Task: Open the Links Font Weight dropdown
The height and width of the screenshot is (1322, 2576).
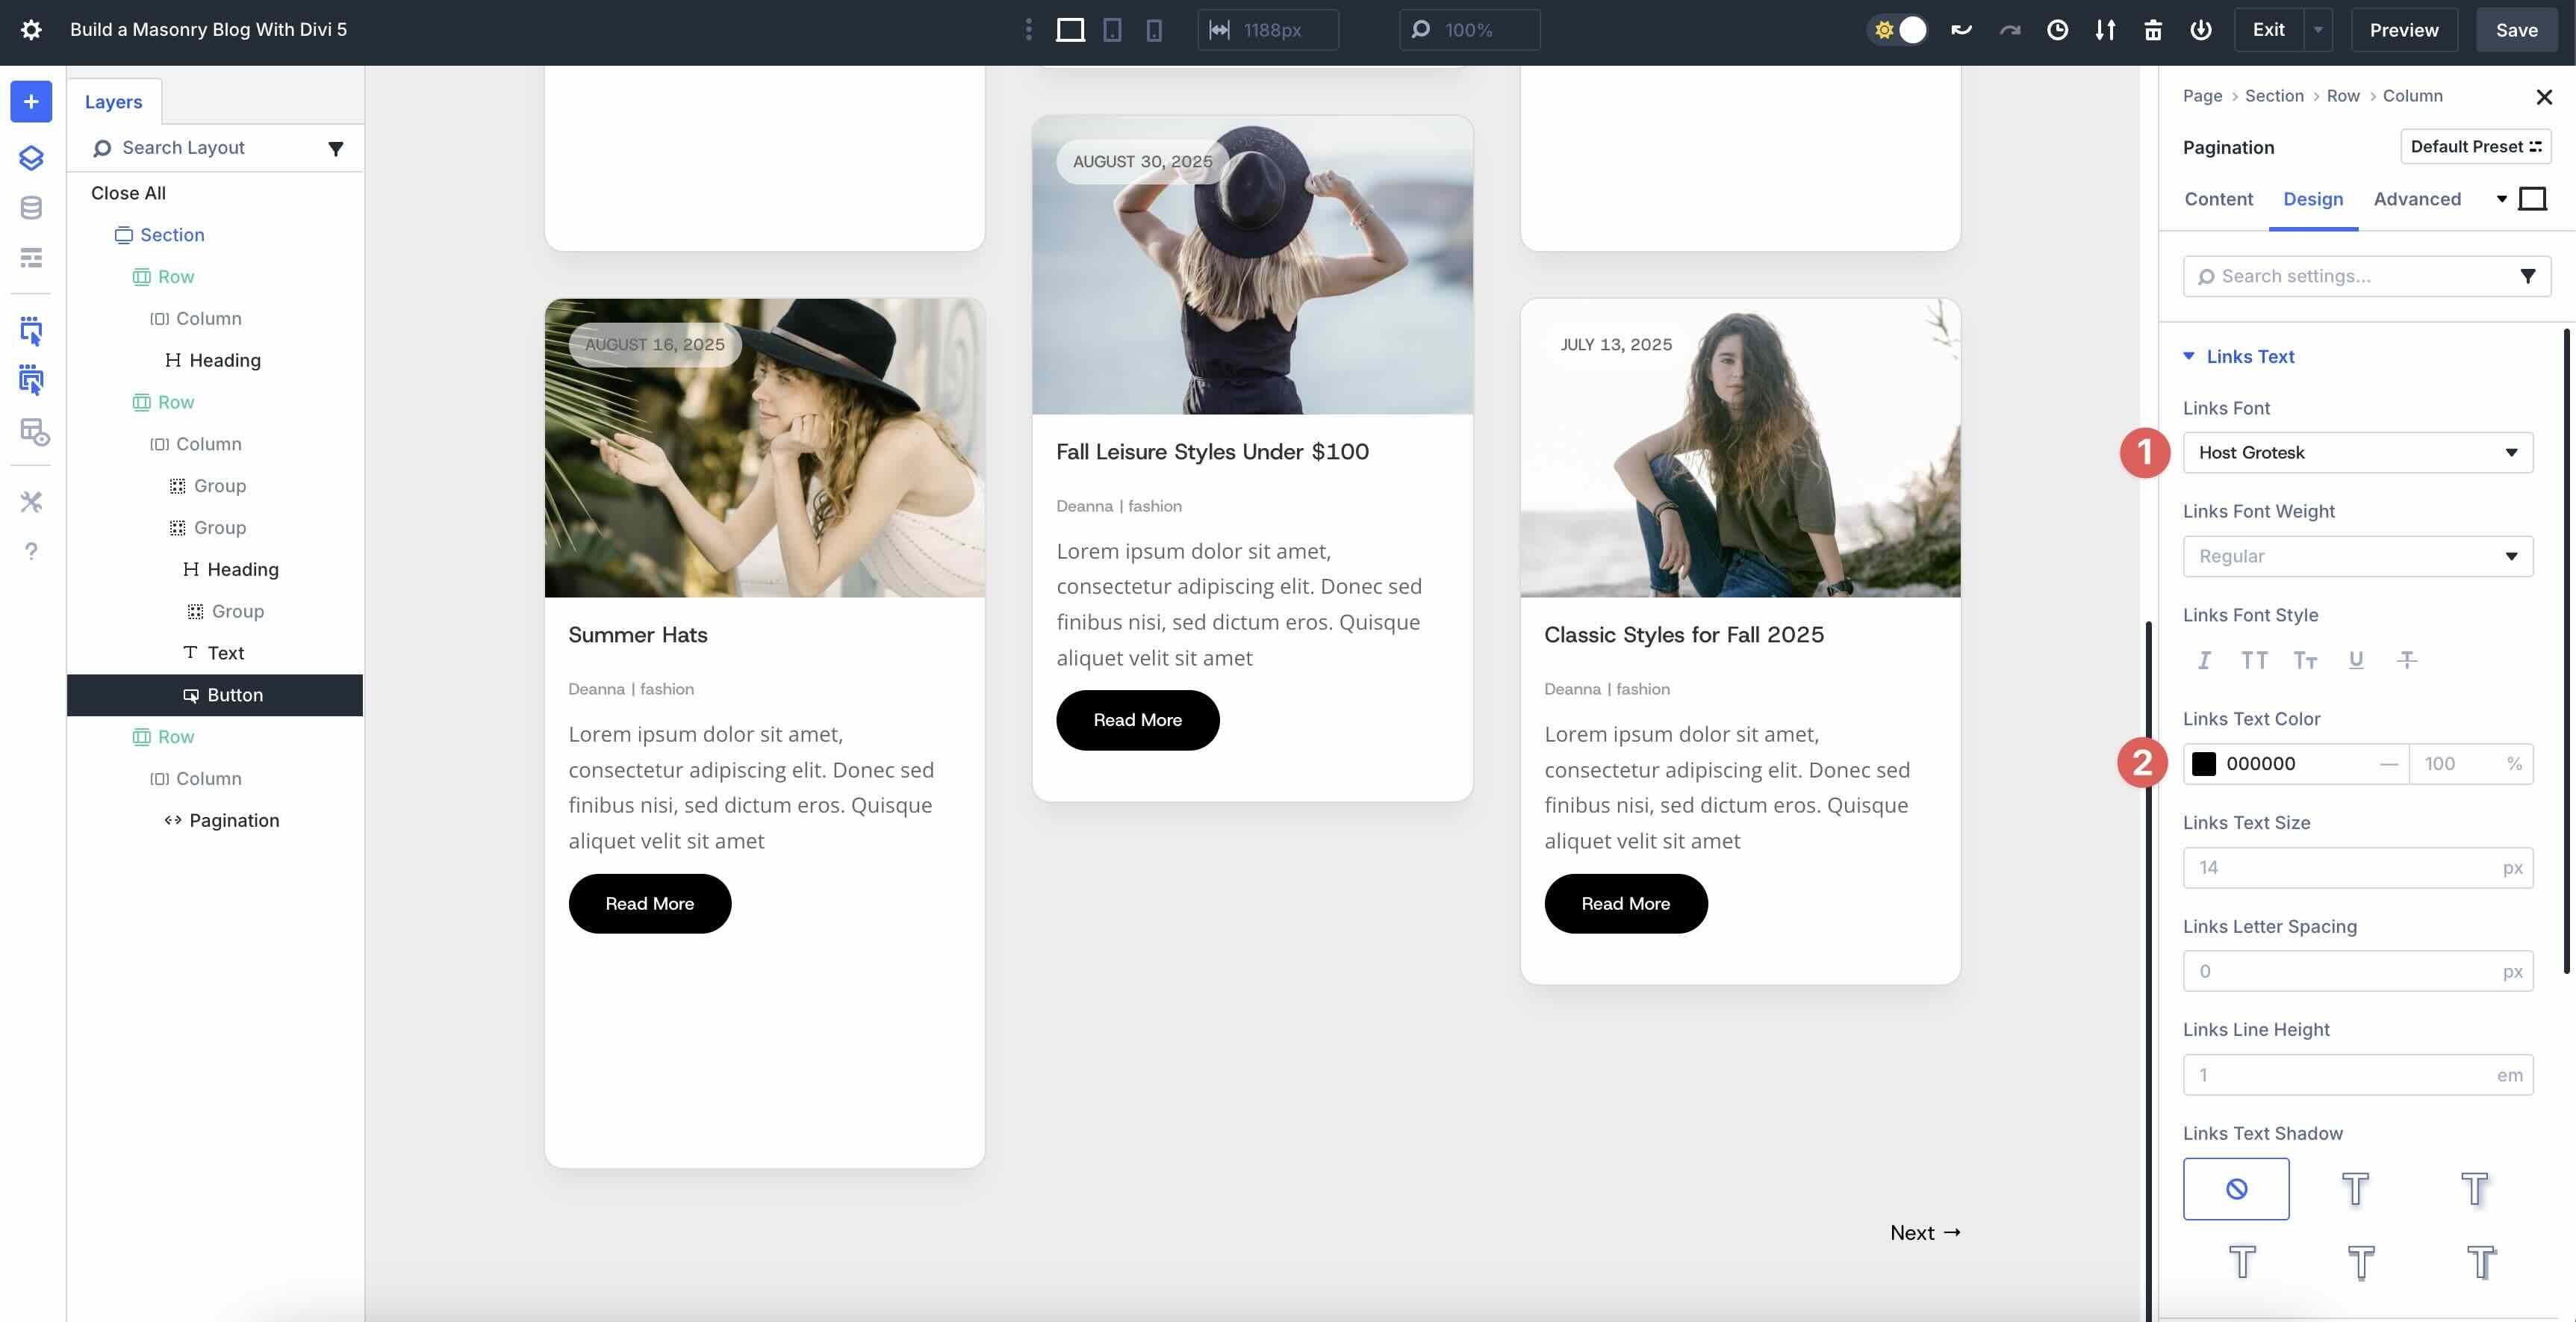Action: (2357, 556)
